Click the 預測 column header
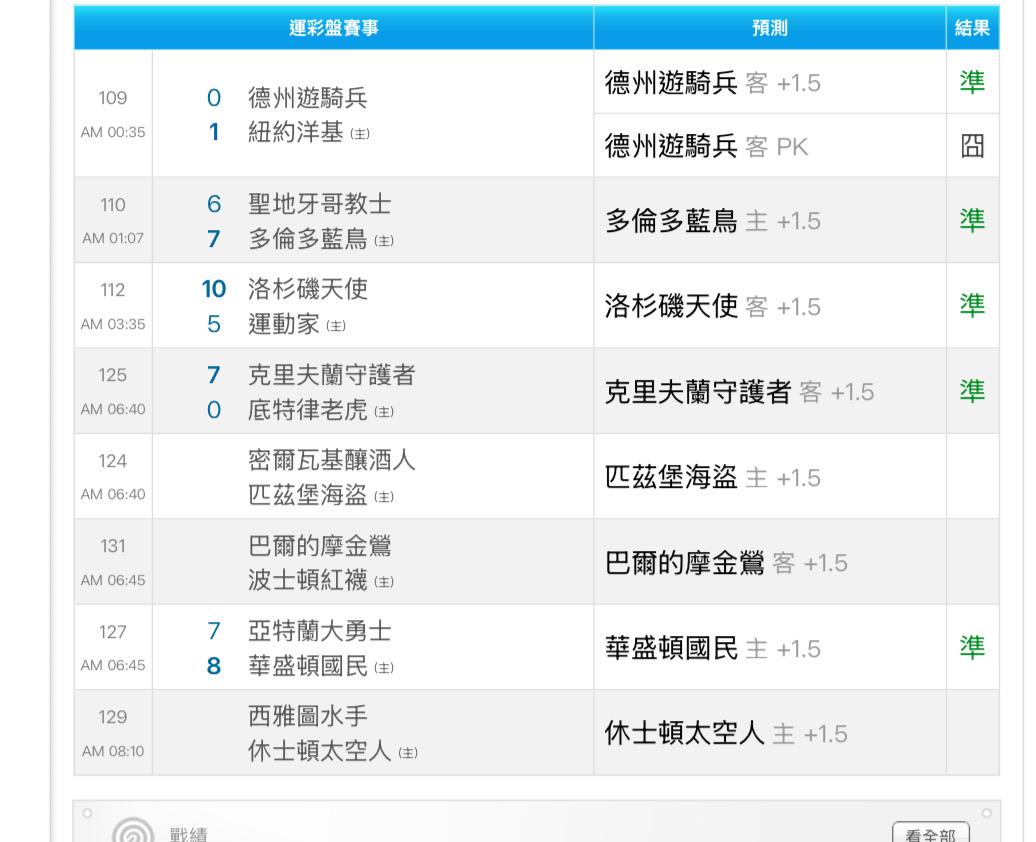This screenshot has height=842, width=1036. coord(770,28)
